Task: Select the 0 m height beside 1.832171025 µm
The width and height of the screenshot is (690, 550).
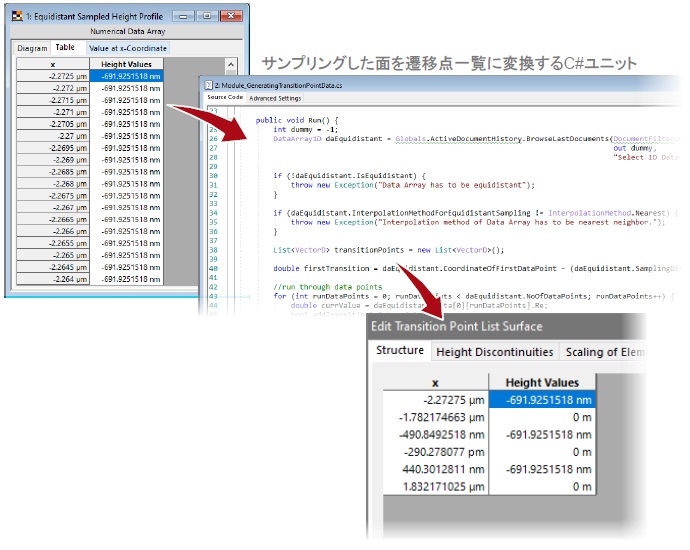Action: [542, 487]
